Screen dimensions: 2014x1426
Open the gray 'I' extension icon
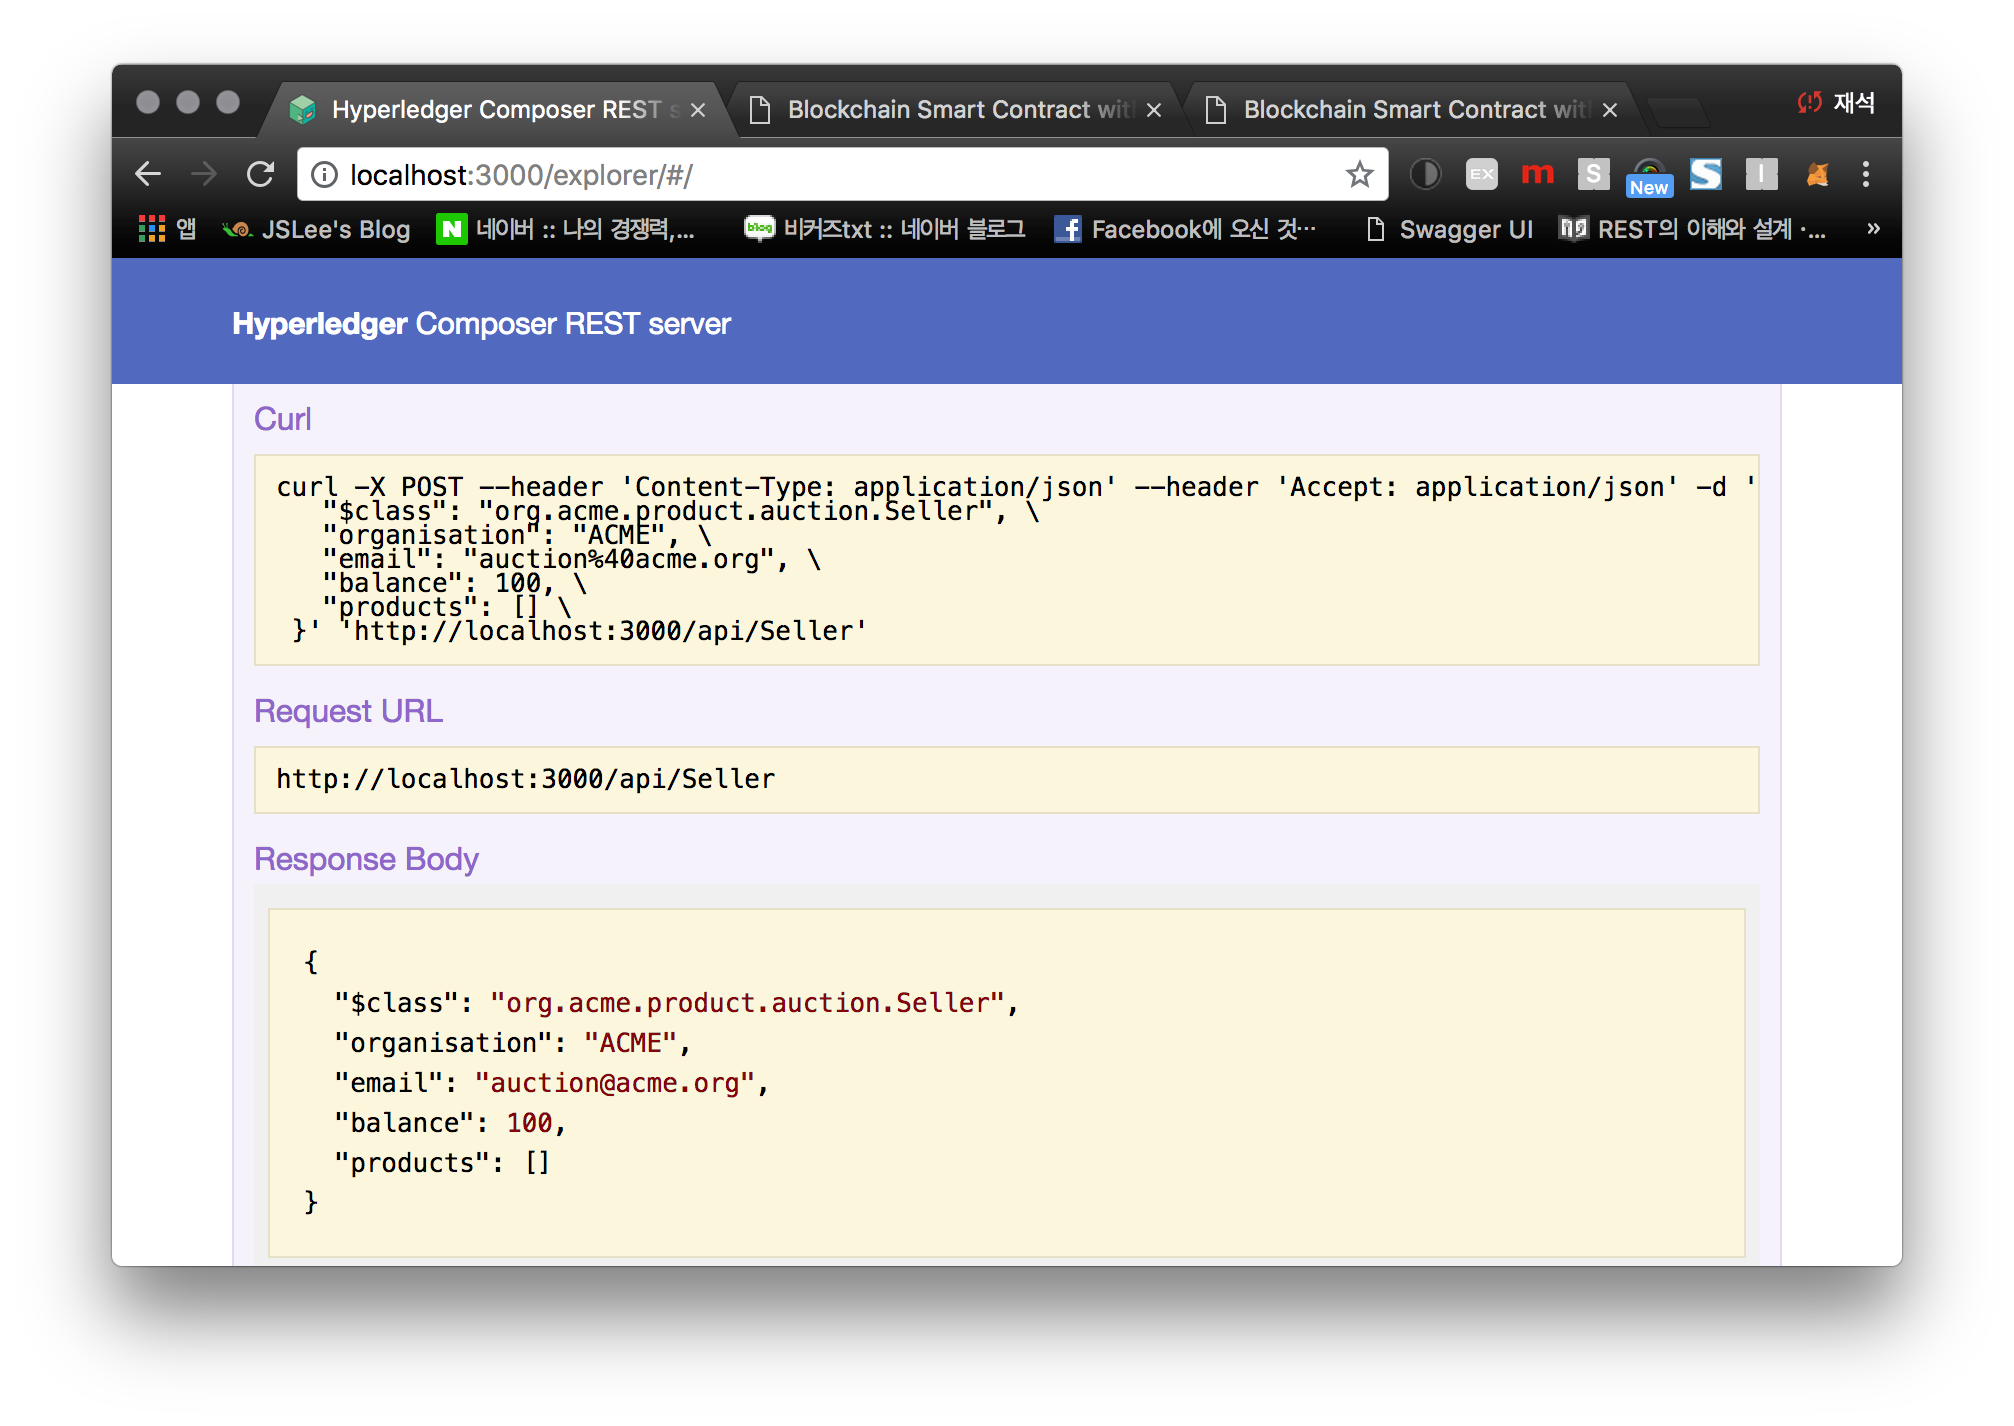click(1762, 174)
